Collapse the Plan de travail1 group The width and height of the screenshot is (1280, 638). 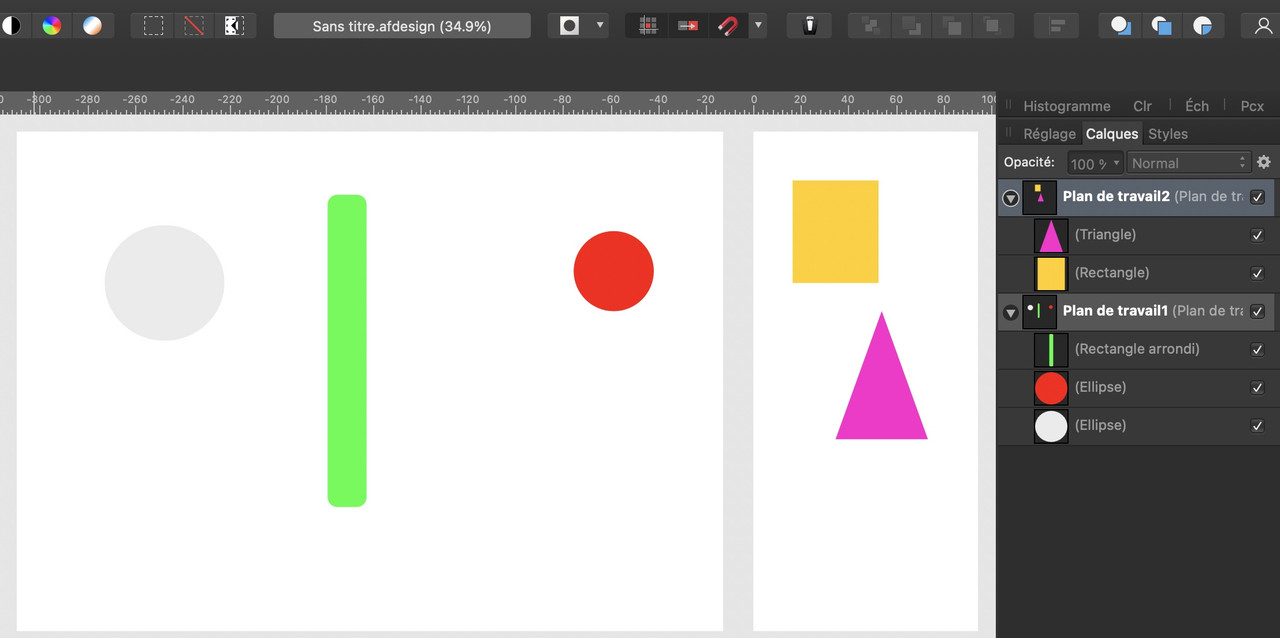pos(1011,313)
